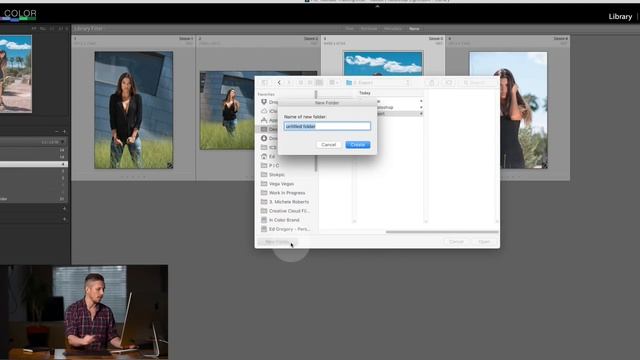This screenshot has height=360, width=640.
Task: Switch file dialog to list view
Action: tap(310, 82)
